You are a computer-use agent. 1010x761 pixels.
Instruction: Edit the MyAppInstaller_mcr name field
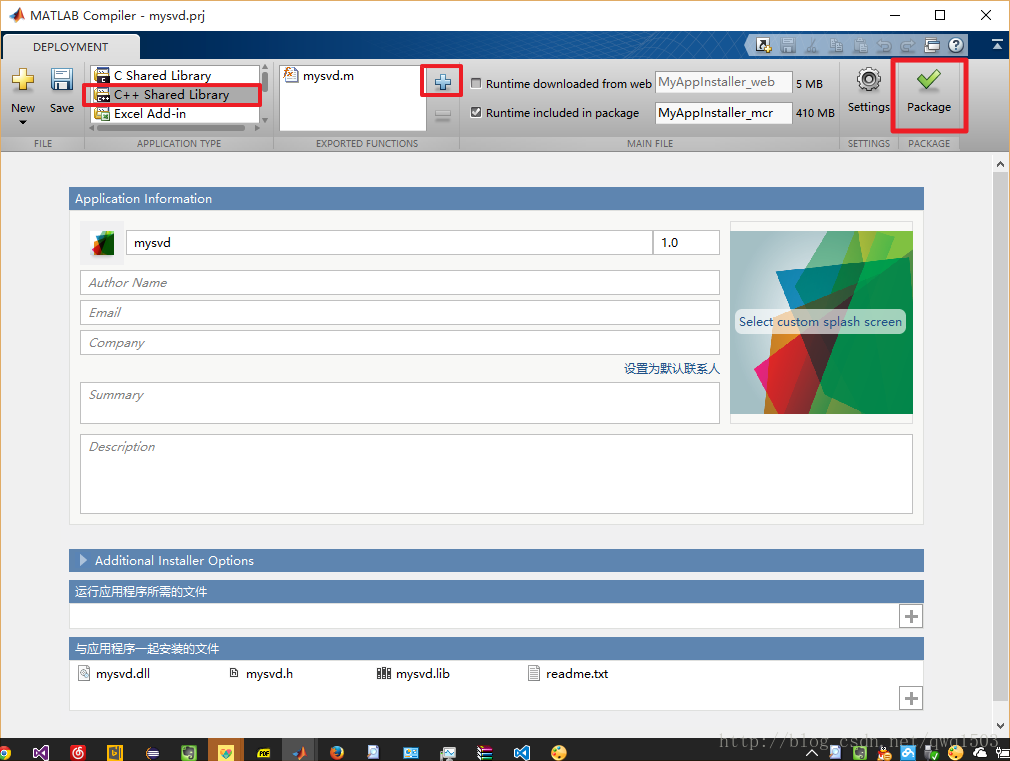click(723, 113)
